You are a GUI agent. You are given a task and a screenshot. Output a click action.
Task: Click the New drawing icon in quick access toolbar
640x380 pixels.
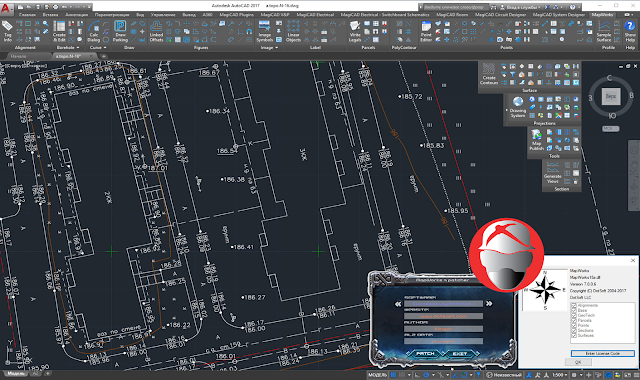20,7
